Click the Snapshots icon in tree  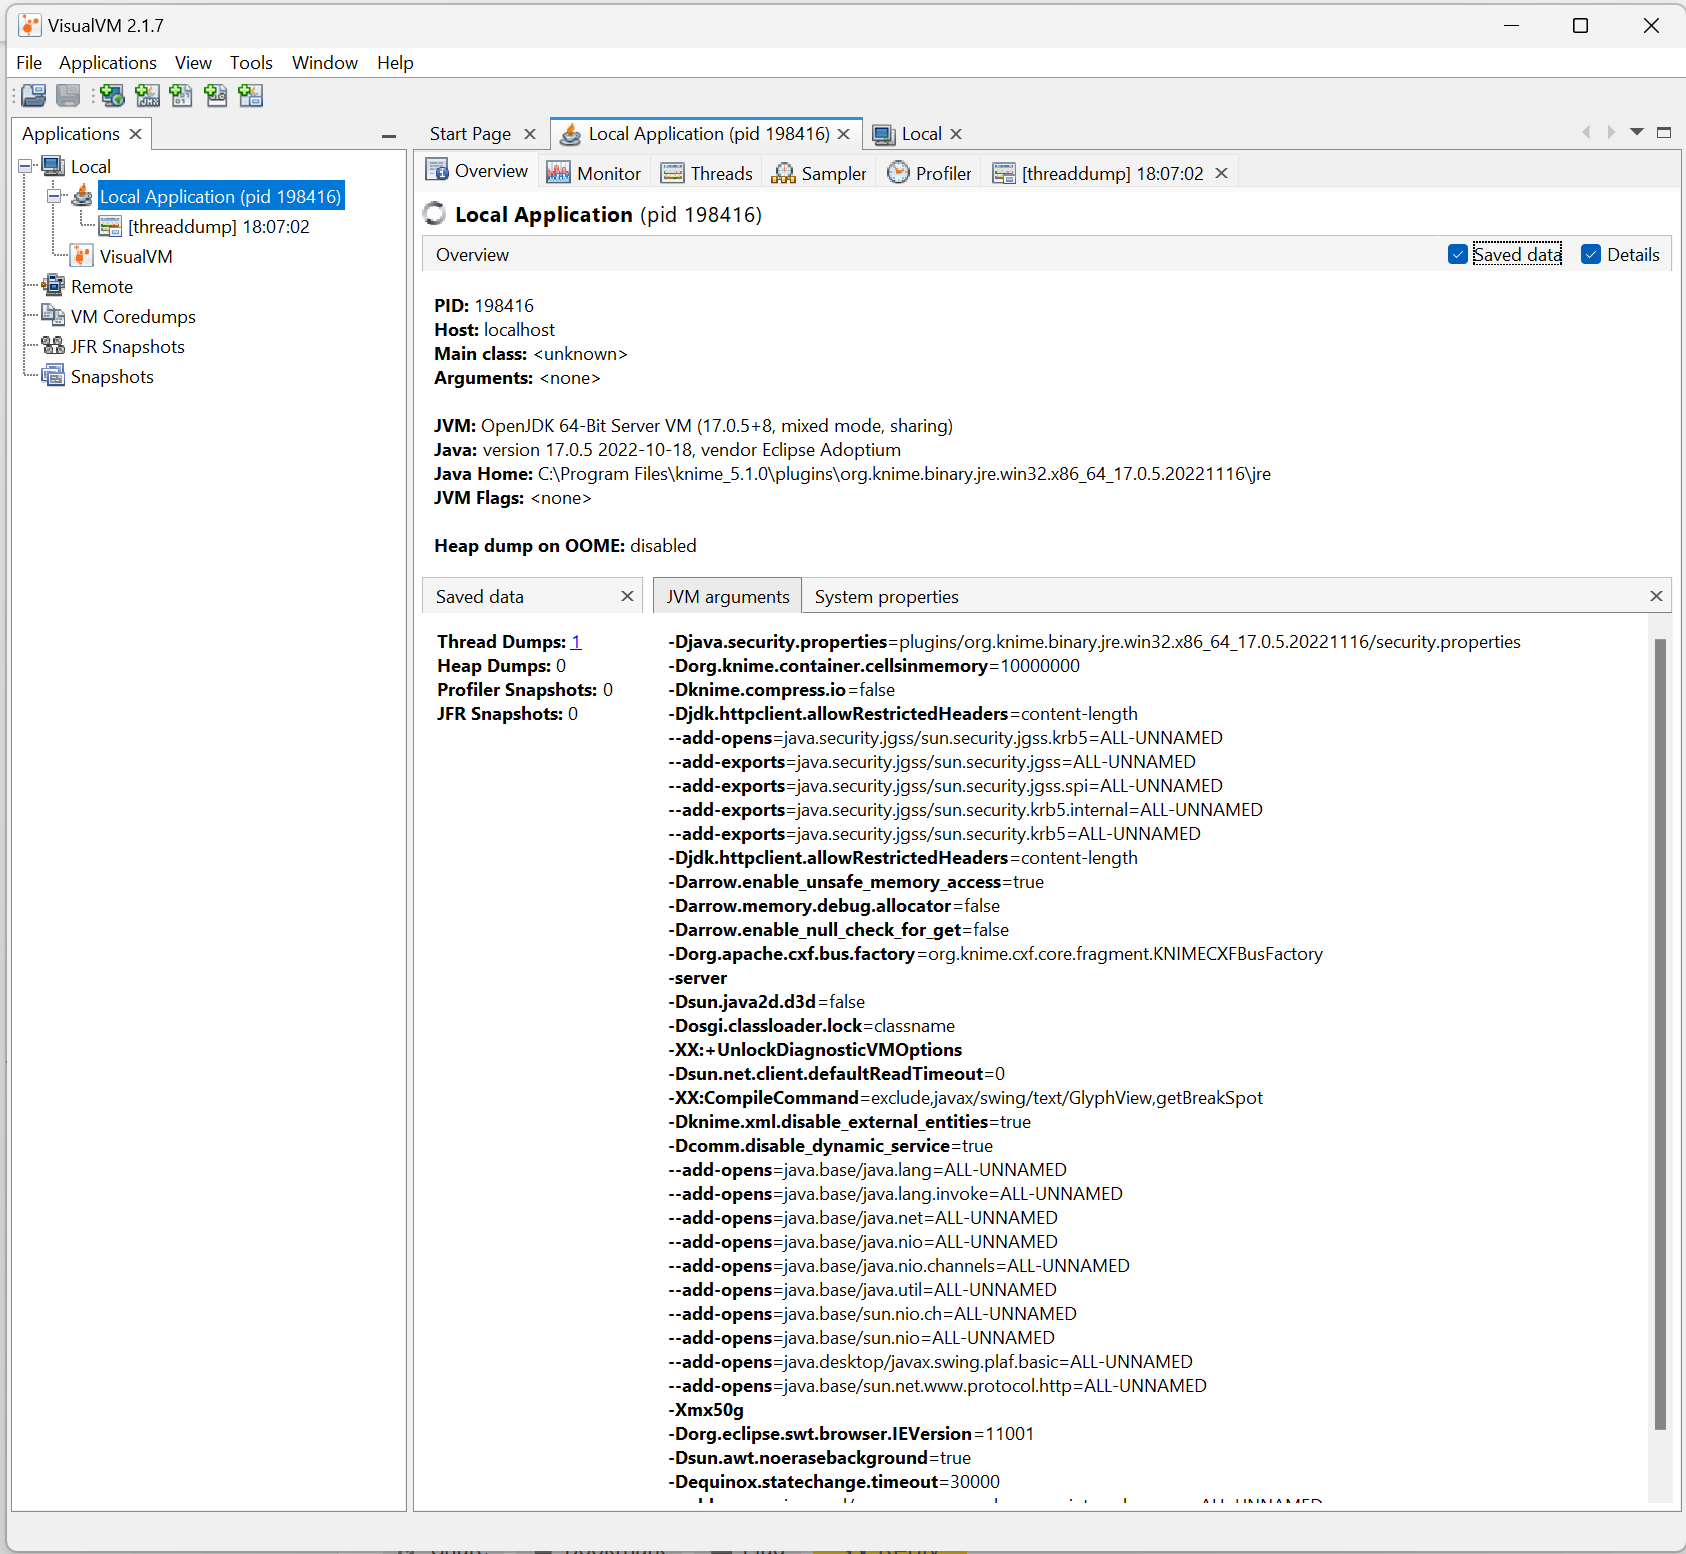tap(53, 376)
